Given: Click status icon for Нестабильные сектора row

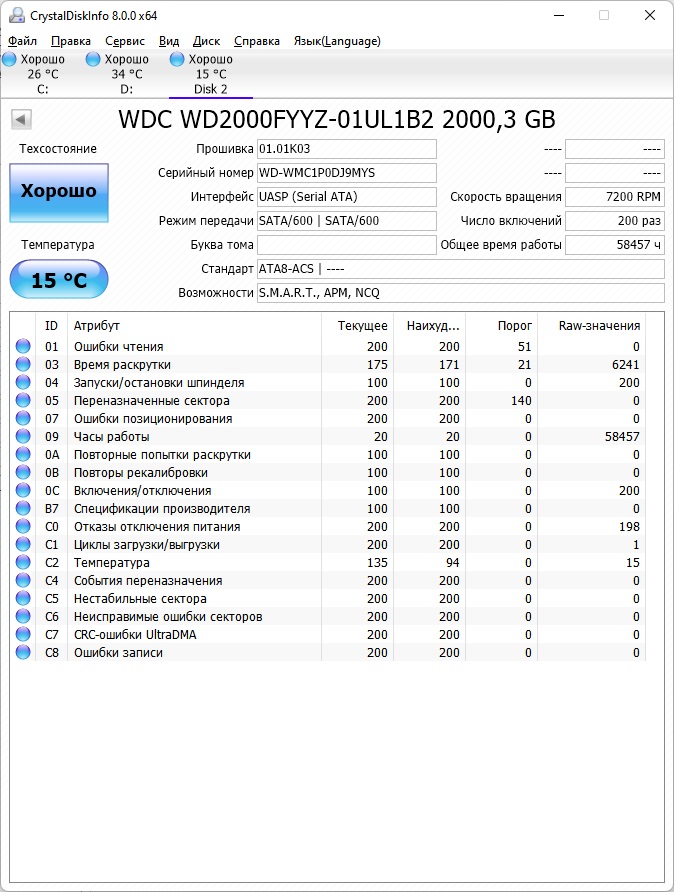Looking at the screenshot, I should (x=23, y=598).
